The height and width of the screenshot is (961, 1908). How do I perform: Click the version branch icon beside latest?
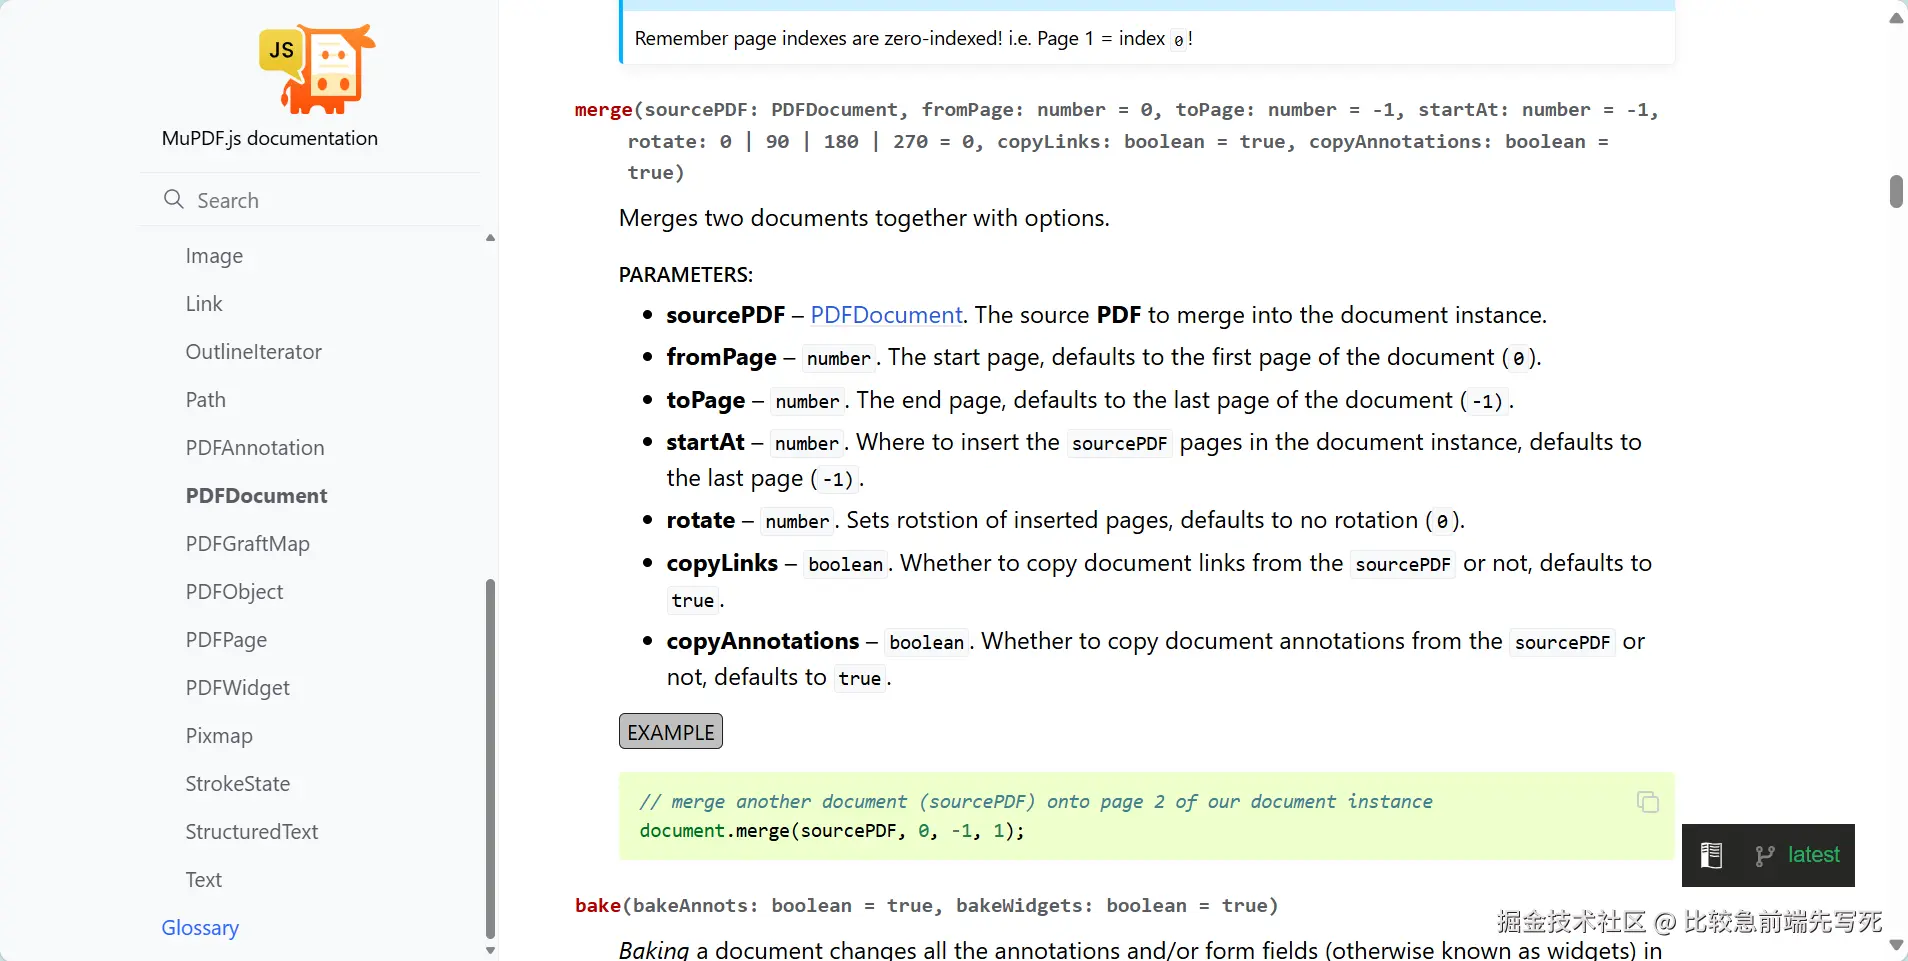click(x=1765, y=855)
